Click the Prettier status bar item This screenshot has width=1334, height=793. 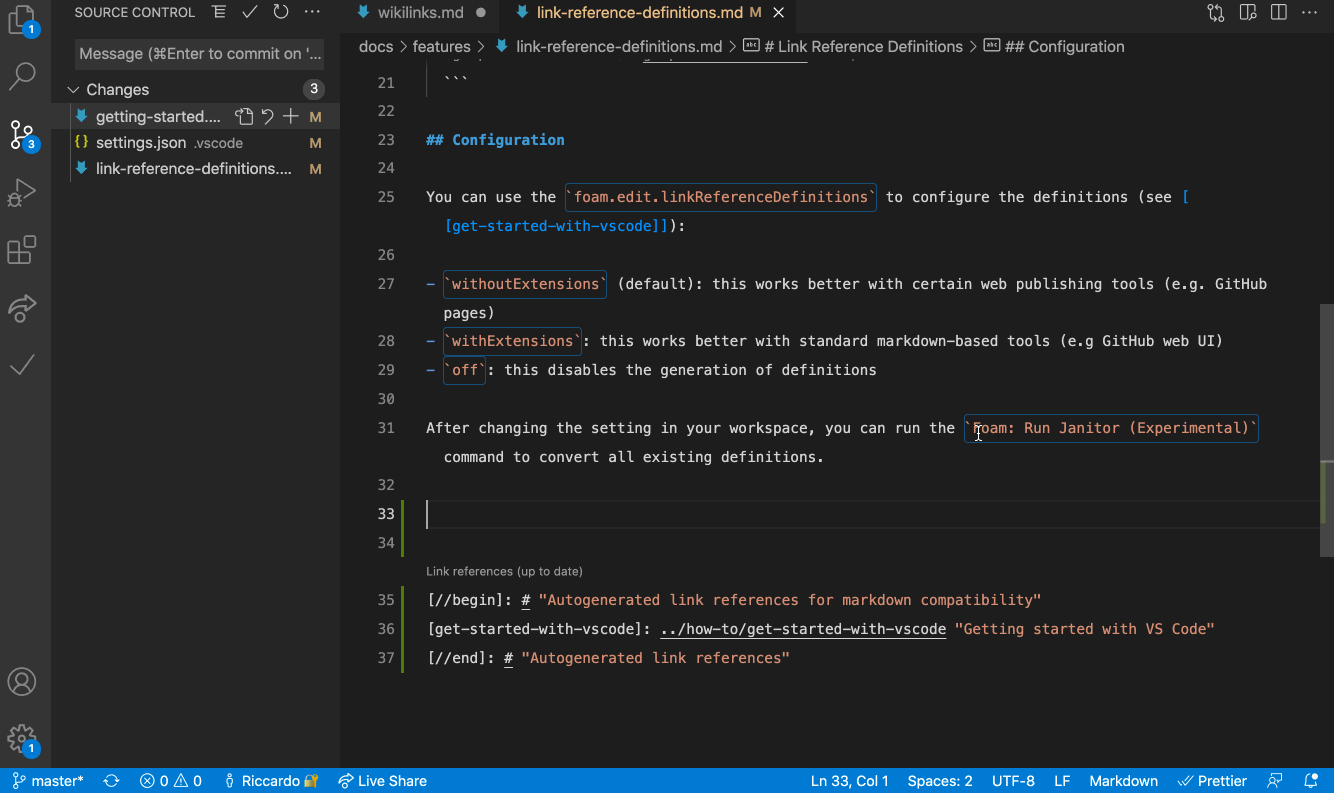click(1212, 780)
